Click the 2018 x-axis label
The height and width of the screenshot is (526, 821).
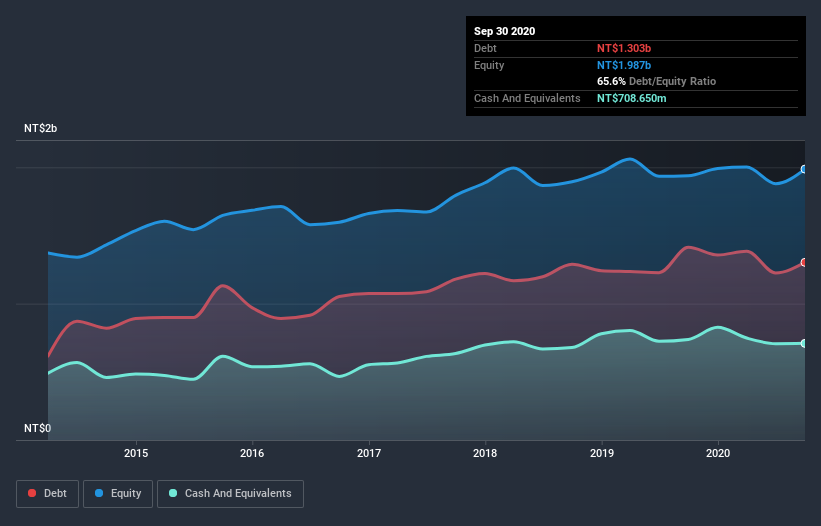tap(485, 453)
